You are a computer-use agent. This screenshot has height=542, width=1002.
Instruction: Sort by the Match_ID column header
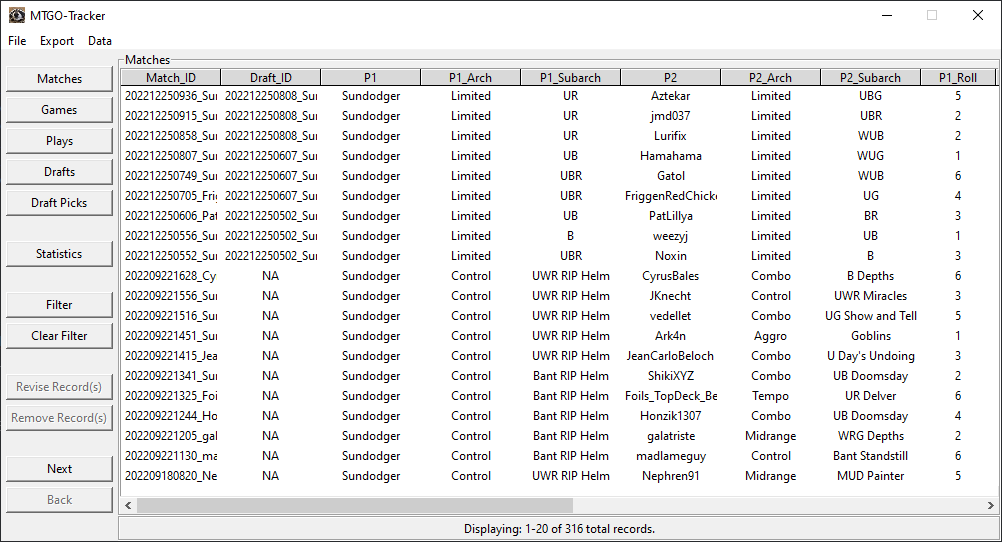(170, 77)
